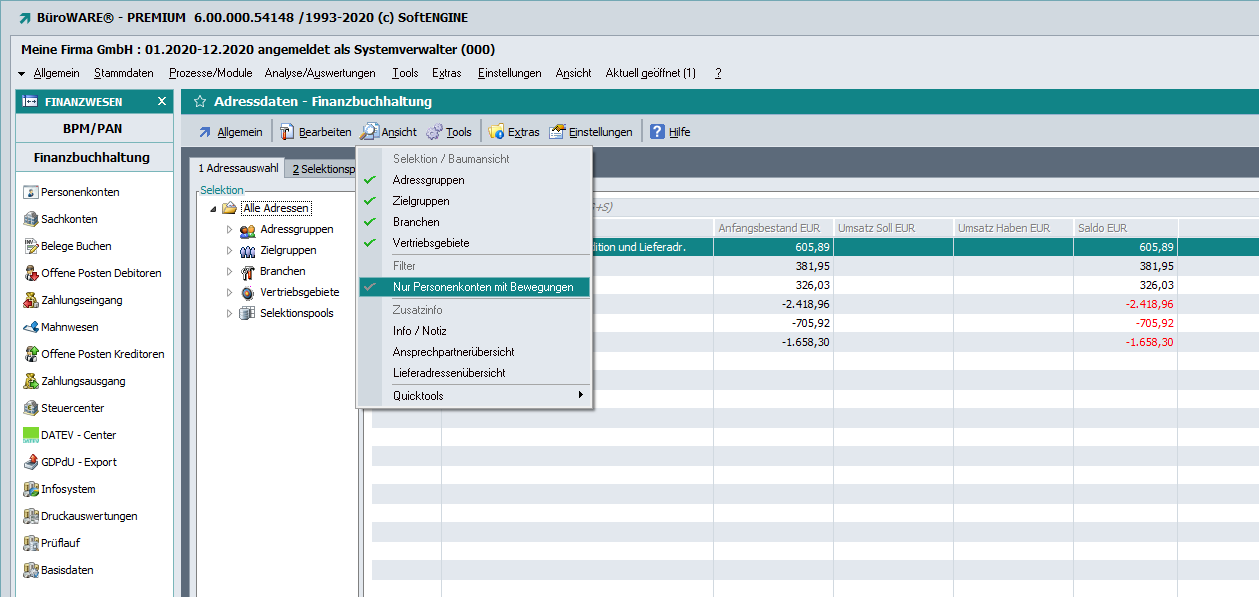The height and width of the screenshot is (597, 1259).
Task: Open Zahlungseingang from the sidebar
Action: pos(82,300)
